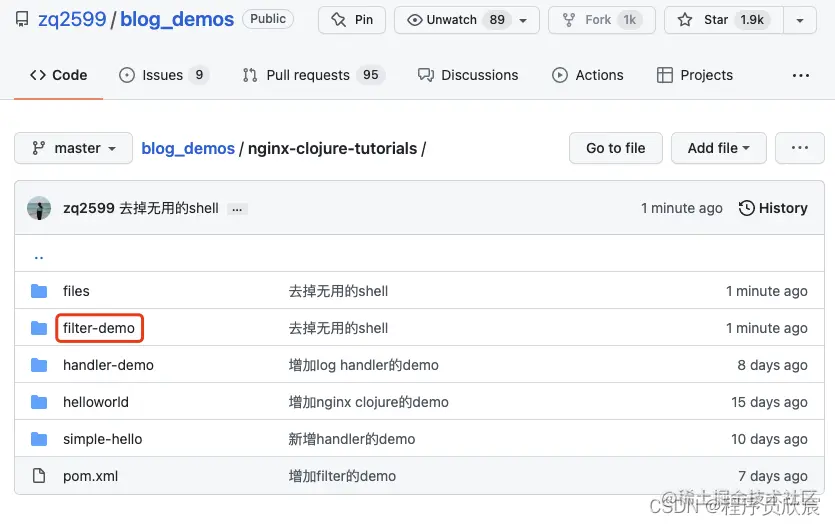835x525 pixels.
Task: Open the handler-demo folder
Action: coord(108,365)
